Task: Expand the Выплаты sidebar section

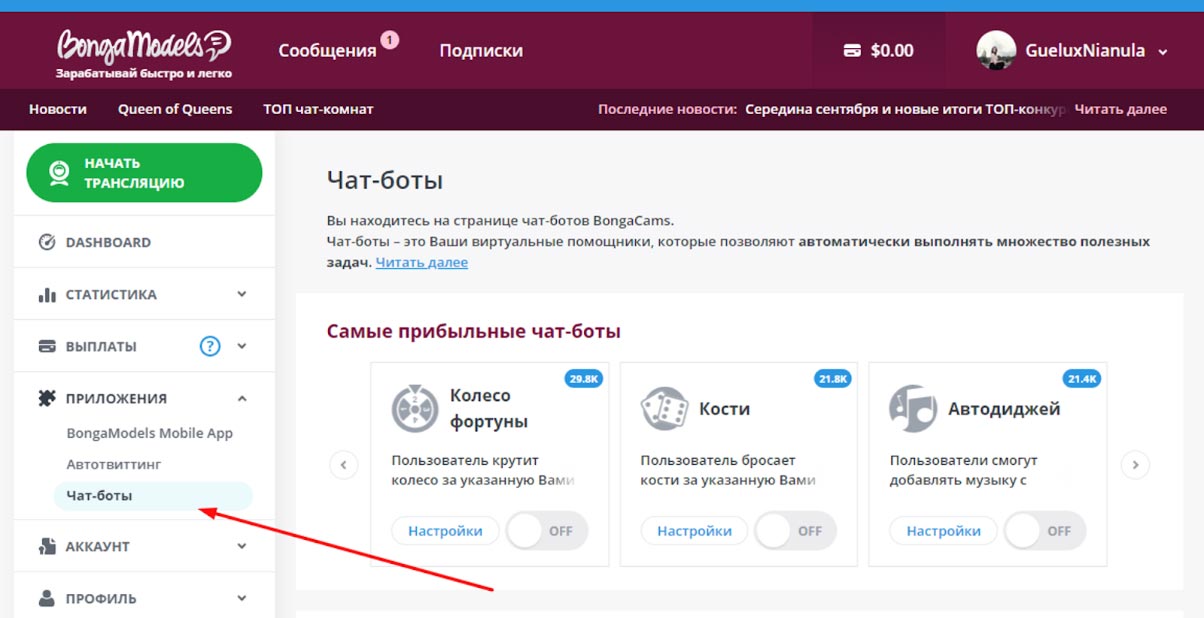Action: pyautogui.click(x=242, y=347)
